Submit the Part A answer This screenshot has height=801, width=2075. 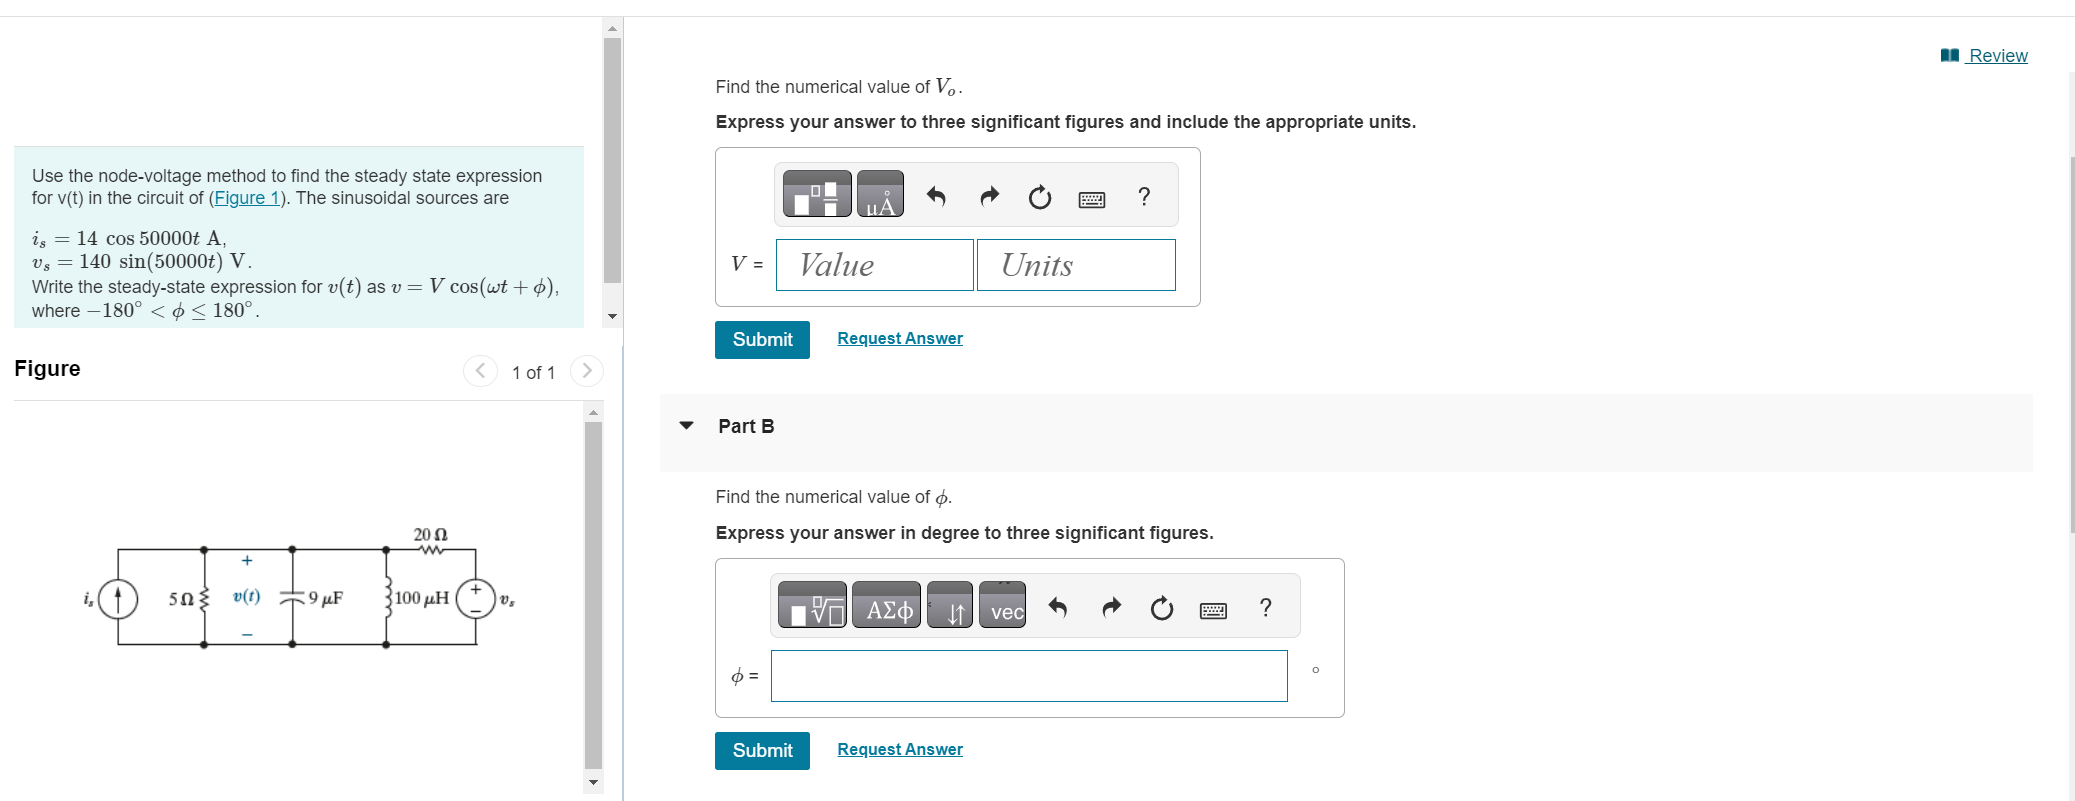click(762, 339)
